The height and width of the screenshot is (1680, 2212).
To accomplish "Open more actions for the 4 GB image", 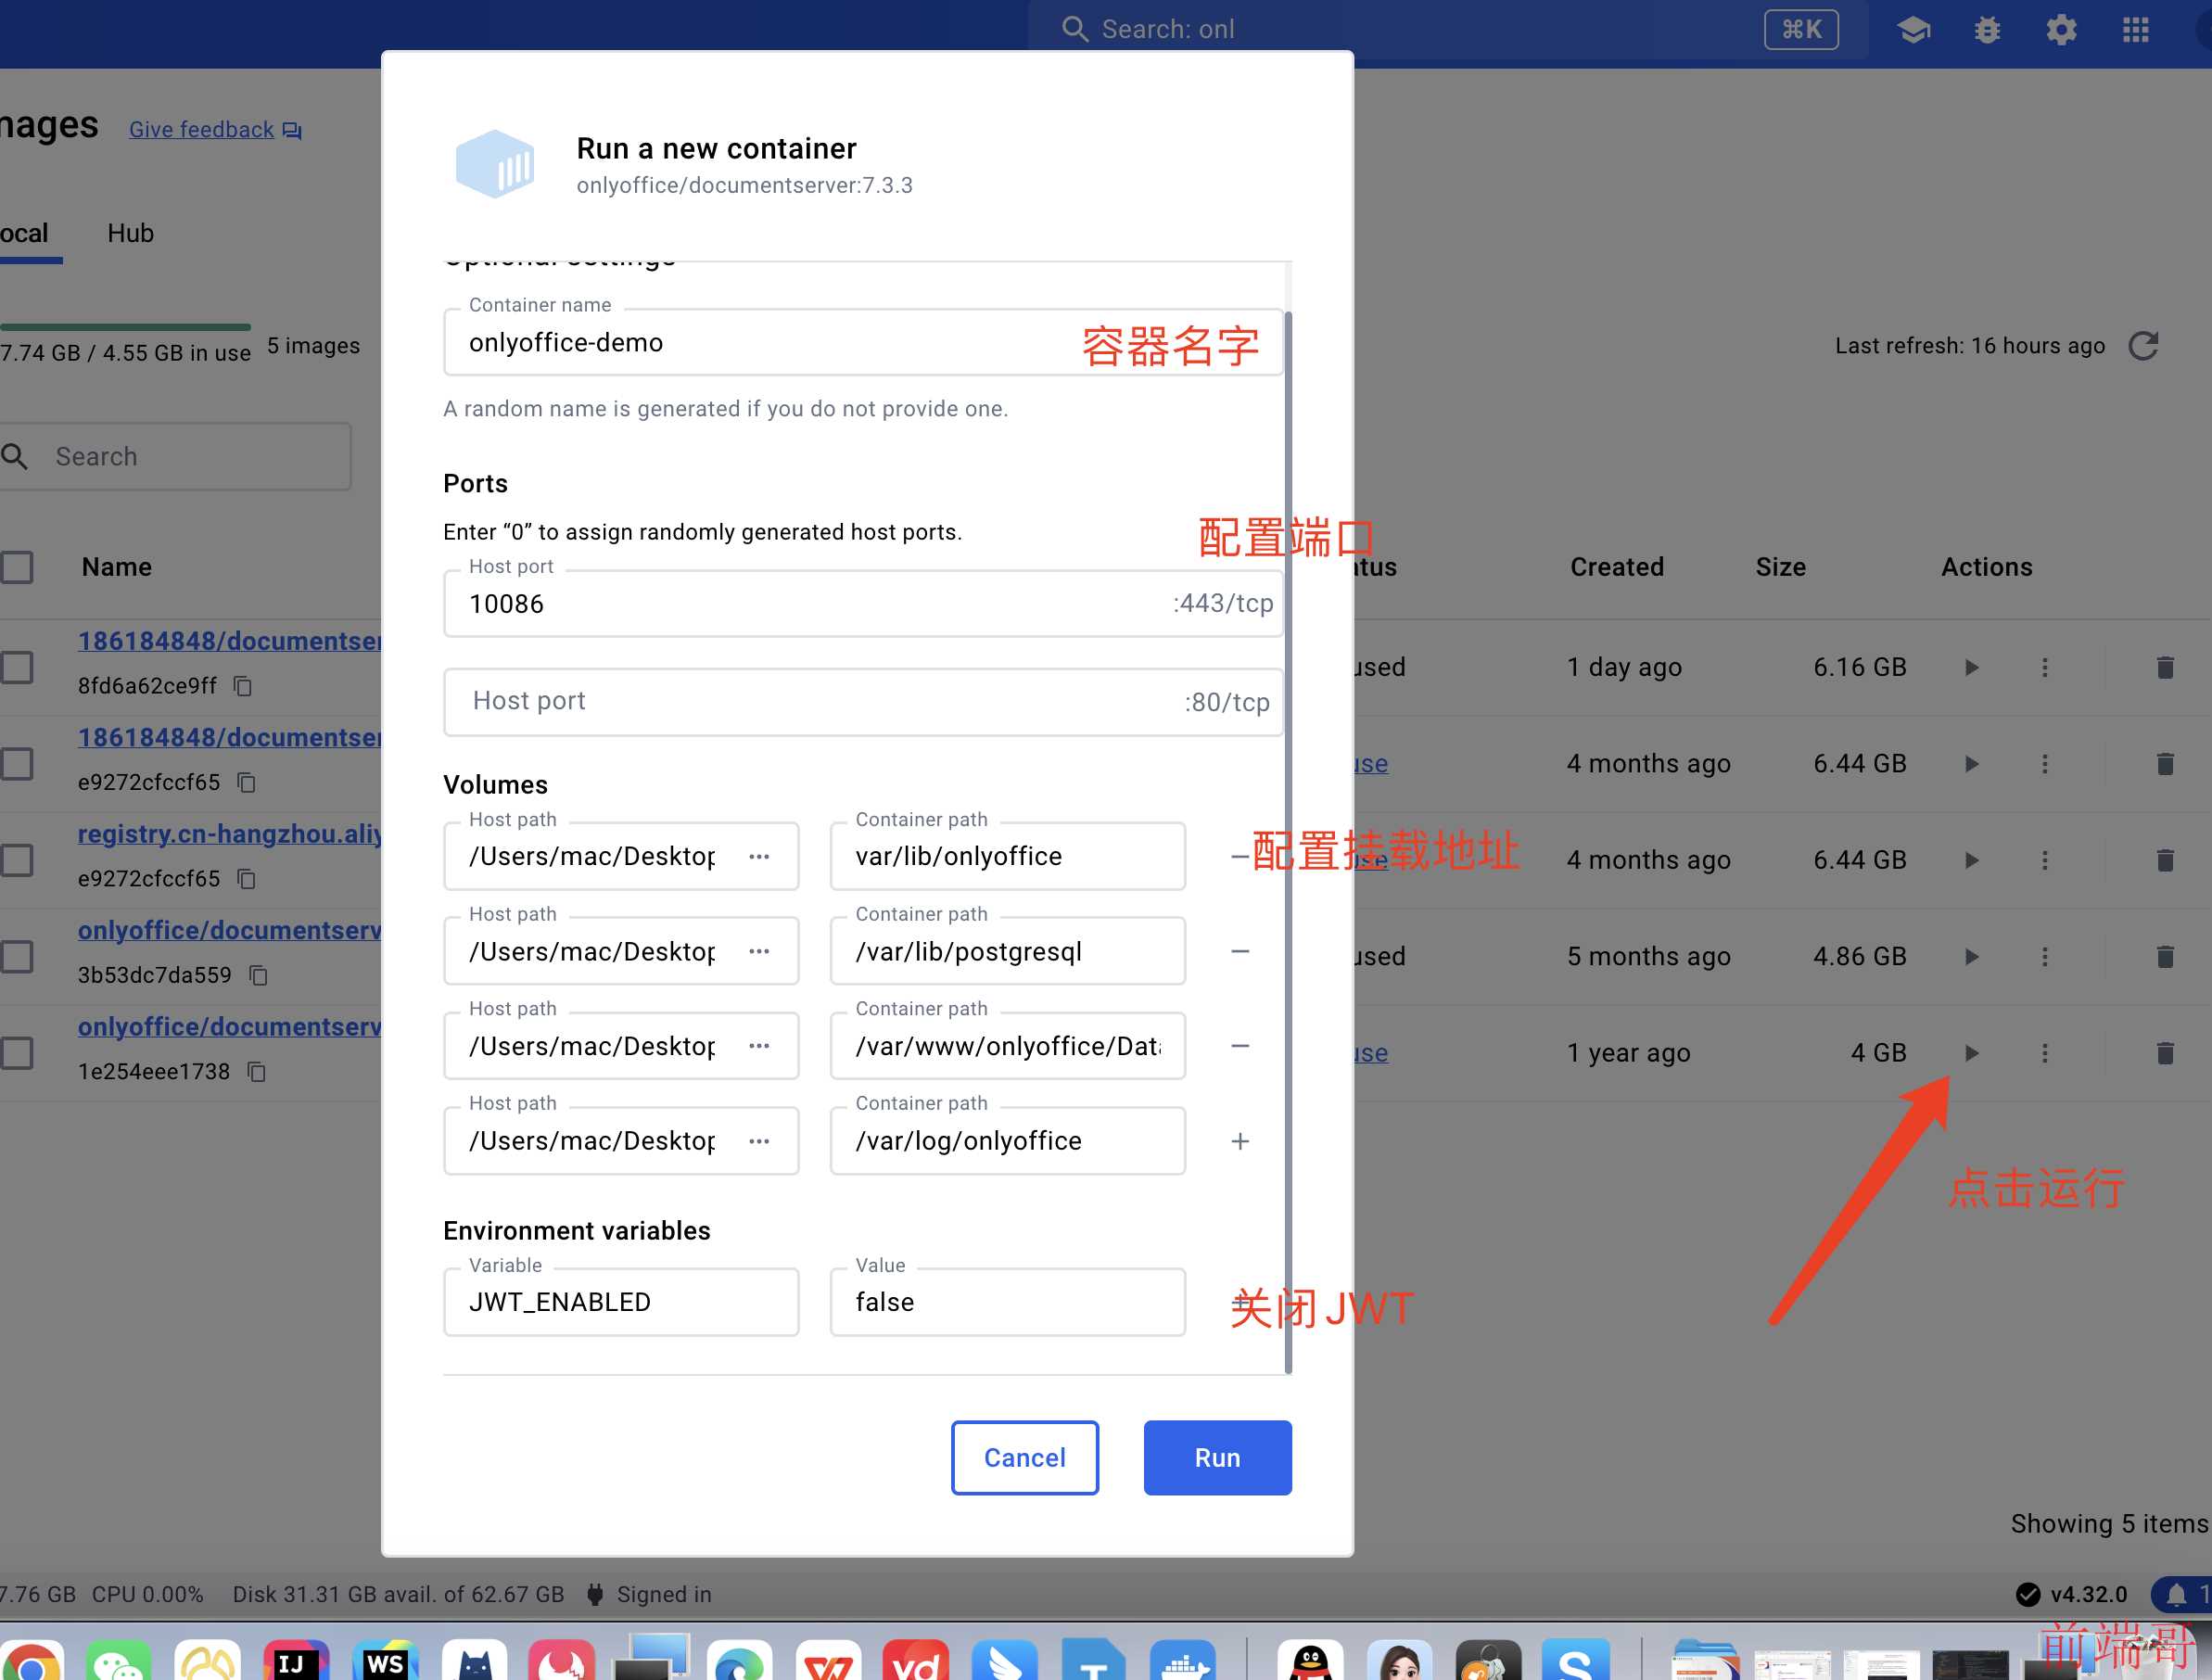I will pyautogui.click(x=2045, y=1053).
